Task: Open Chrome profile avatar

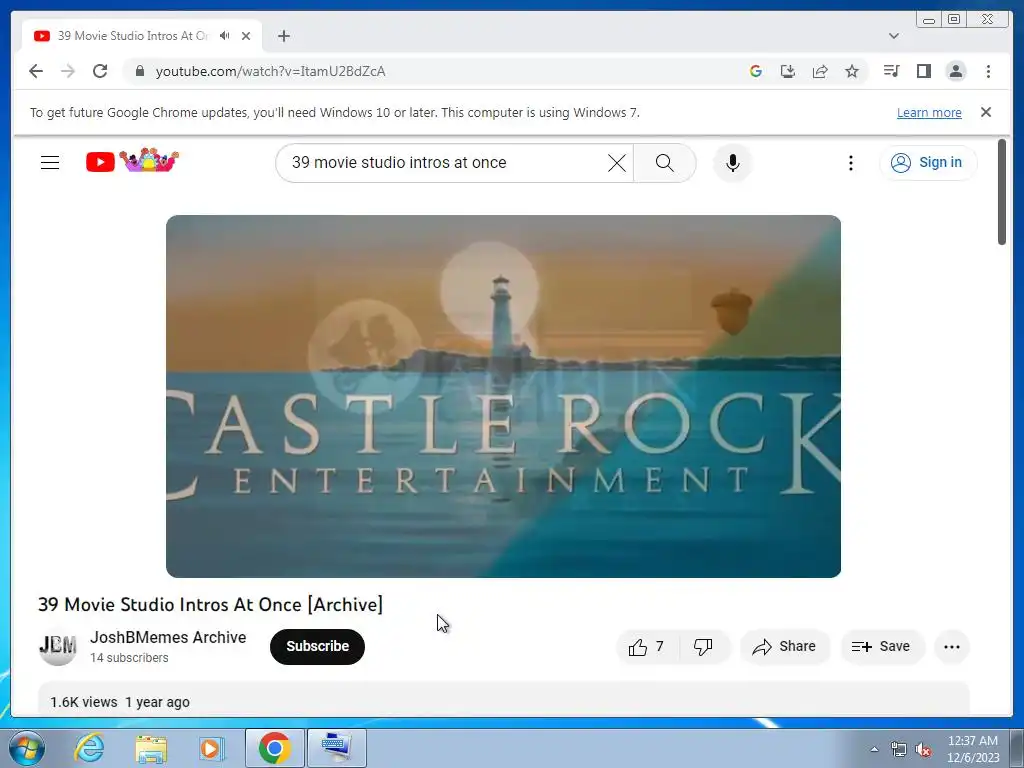Action: coord(955,71)
